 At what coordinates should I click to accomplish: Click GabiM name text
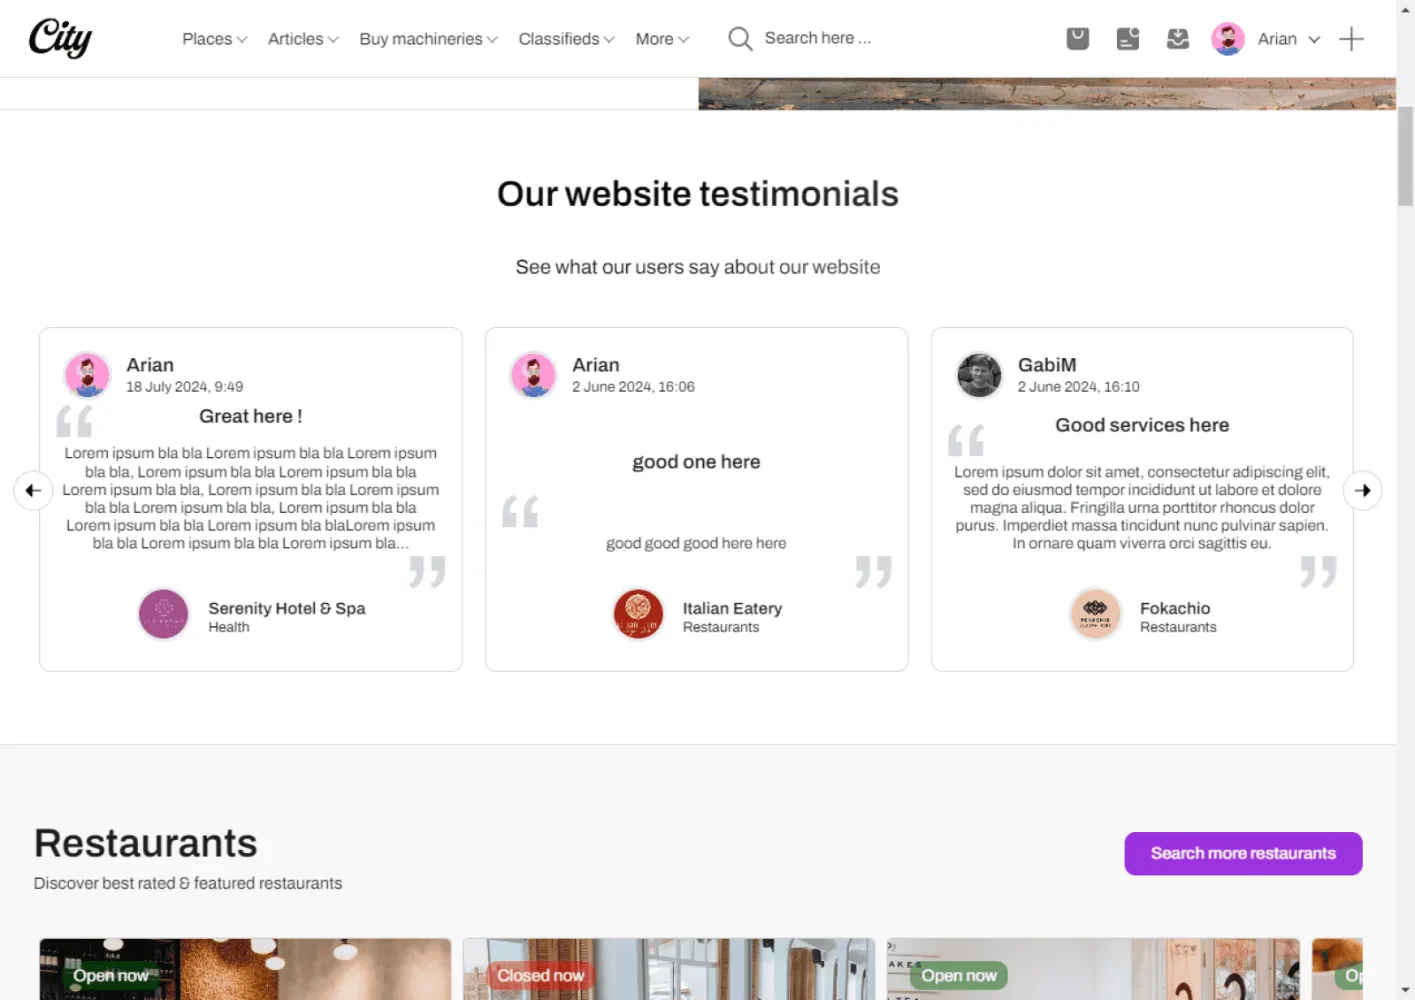coord(1047,365)
